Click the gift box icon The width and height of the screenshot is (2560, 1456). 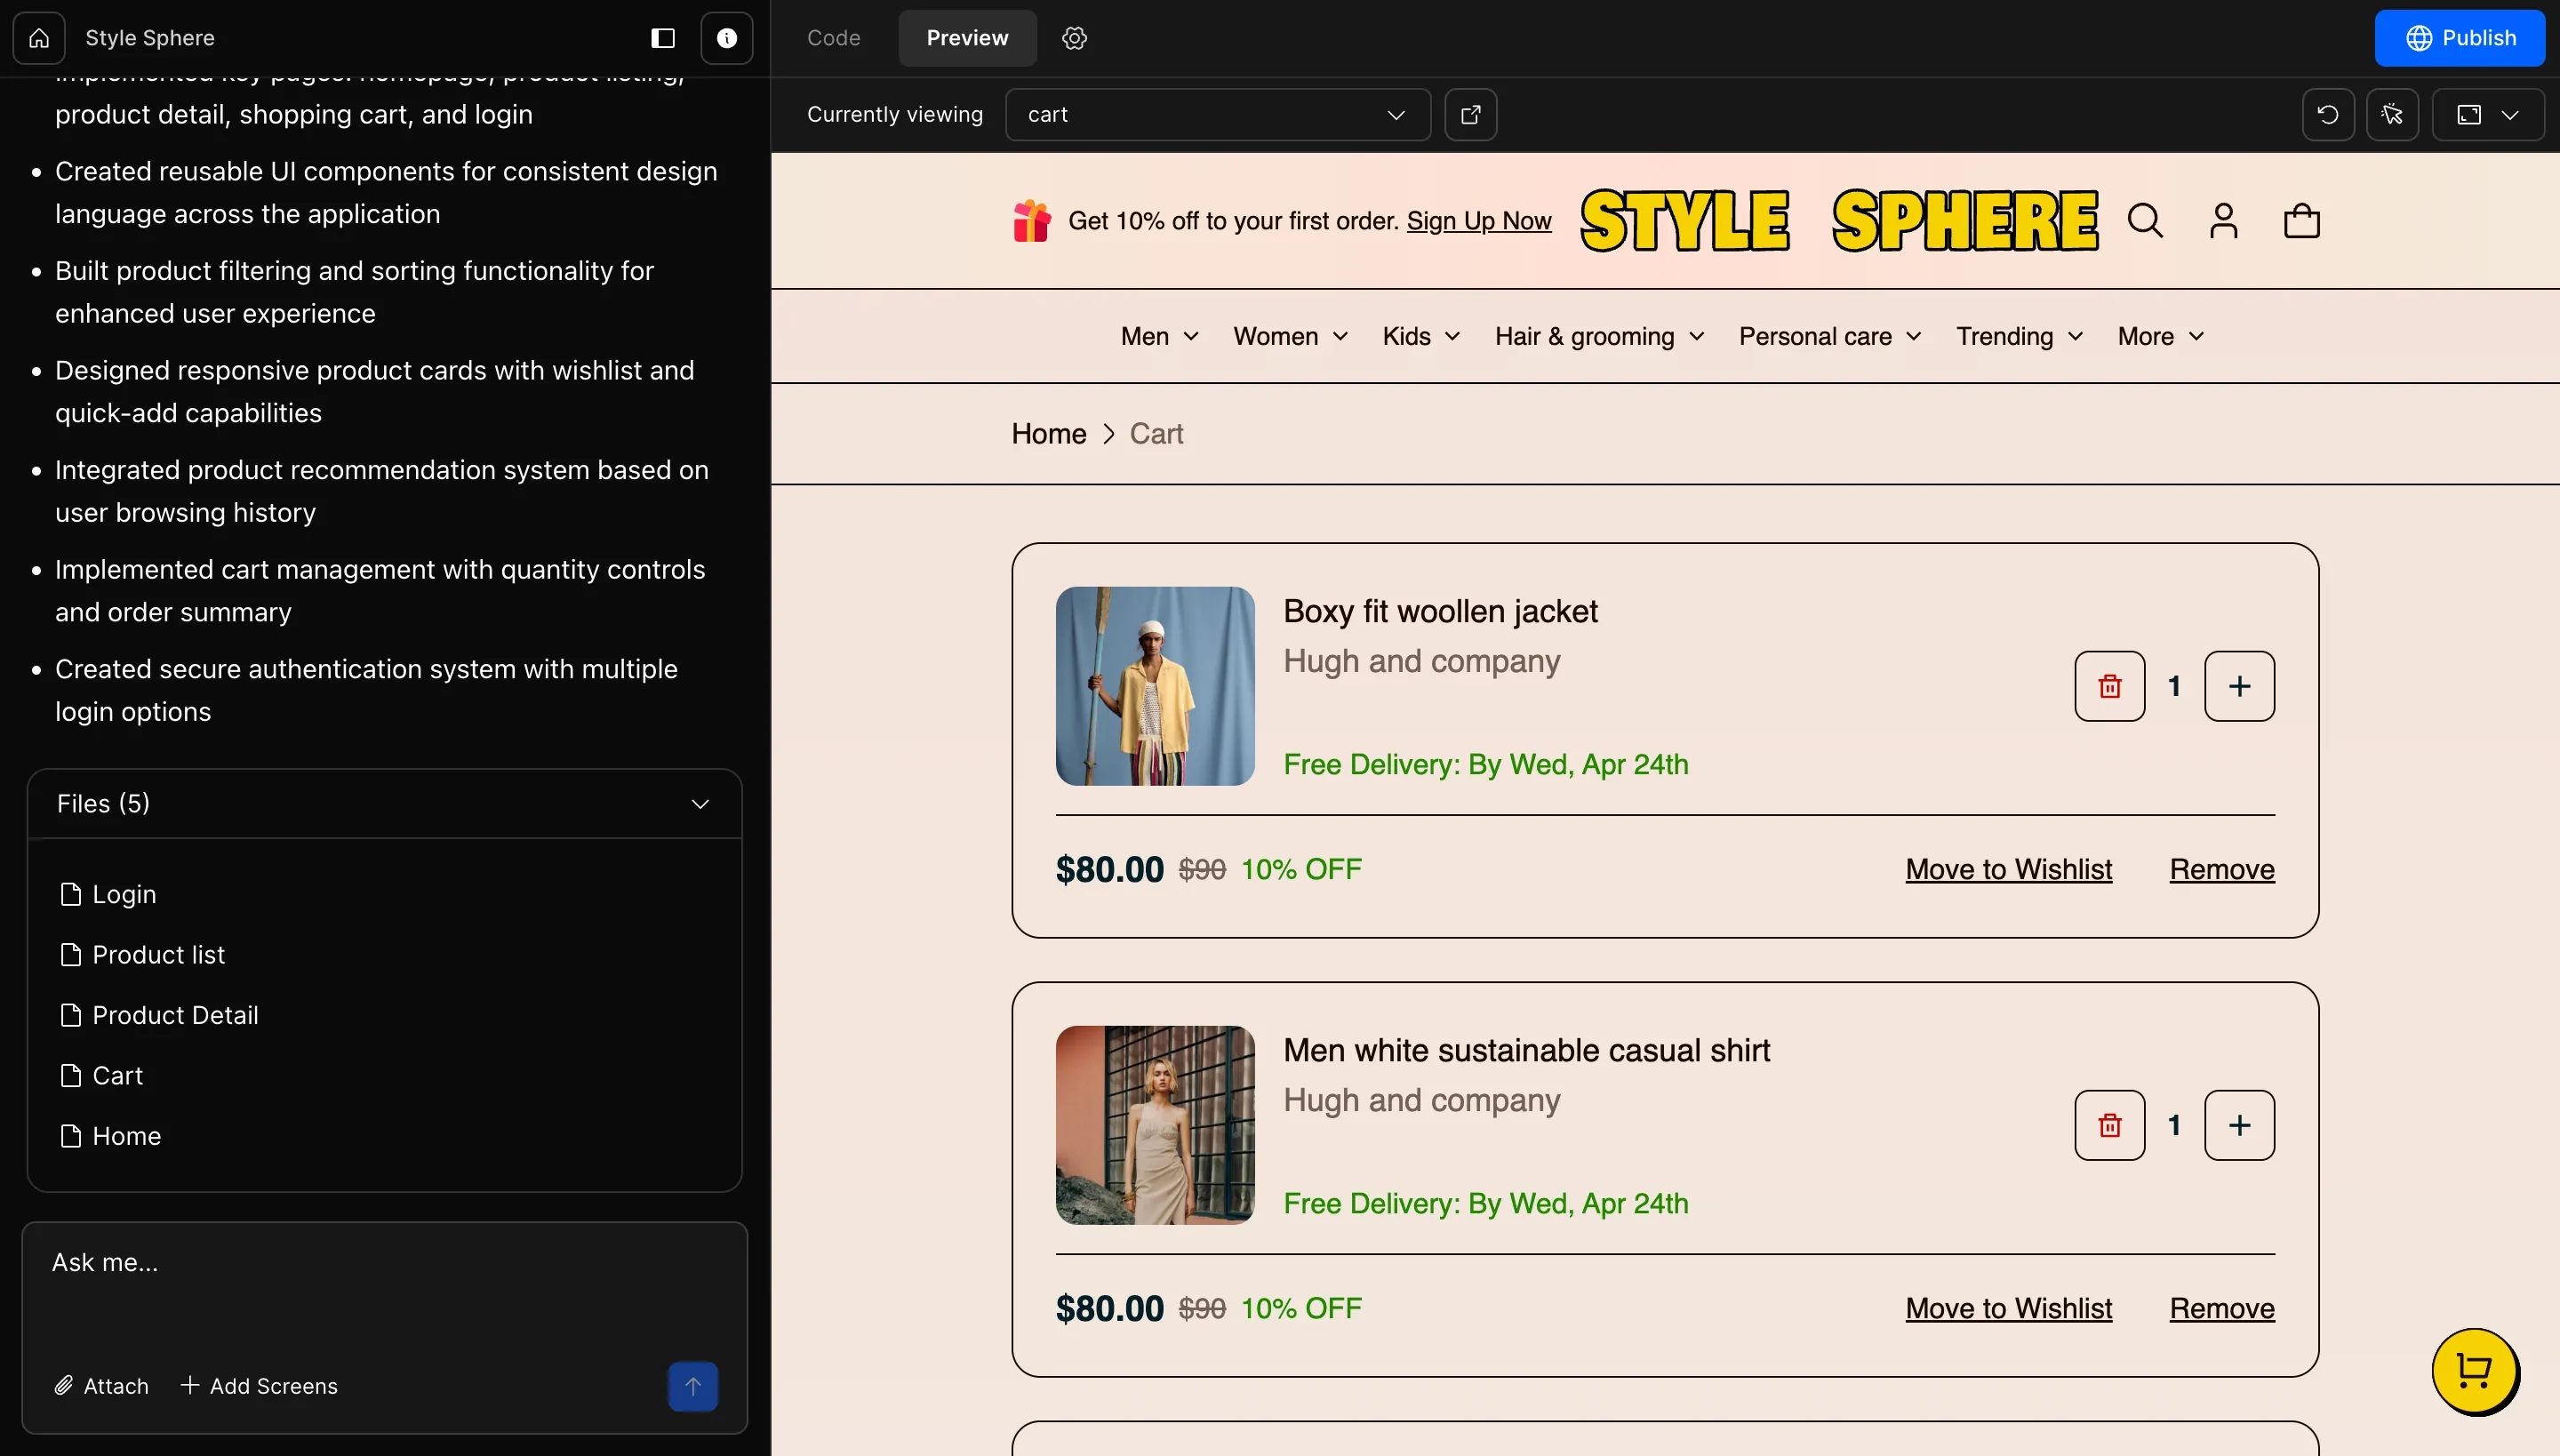(x=1031, y=220)
